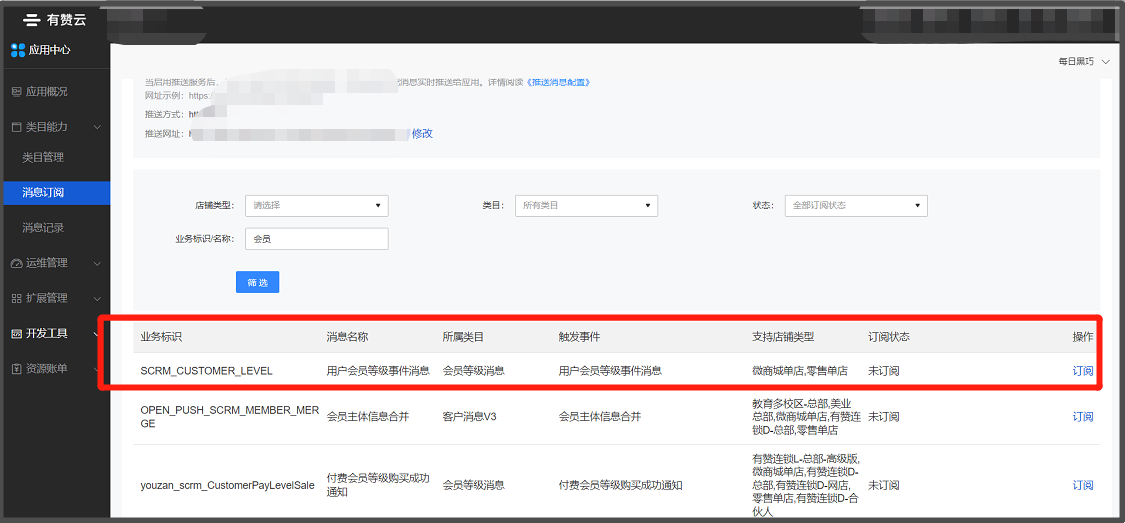Viewport: 1125px width, 523px height.
Task: Click the 应用概况 sidebar icon
Action: [x=17, y=92]
